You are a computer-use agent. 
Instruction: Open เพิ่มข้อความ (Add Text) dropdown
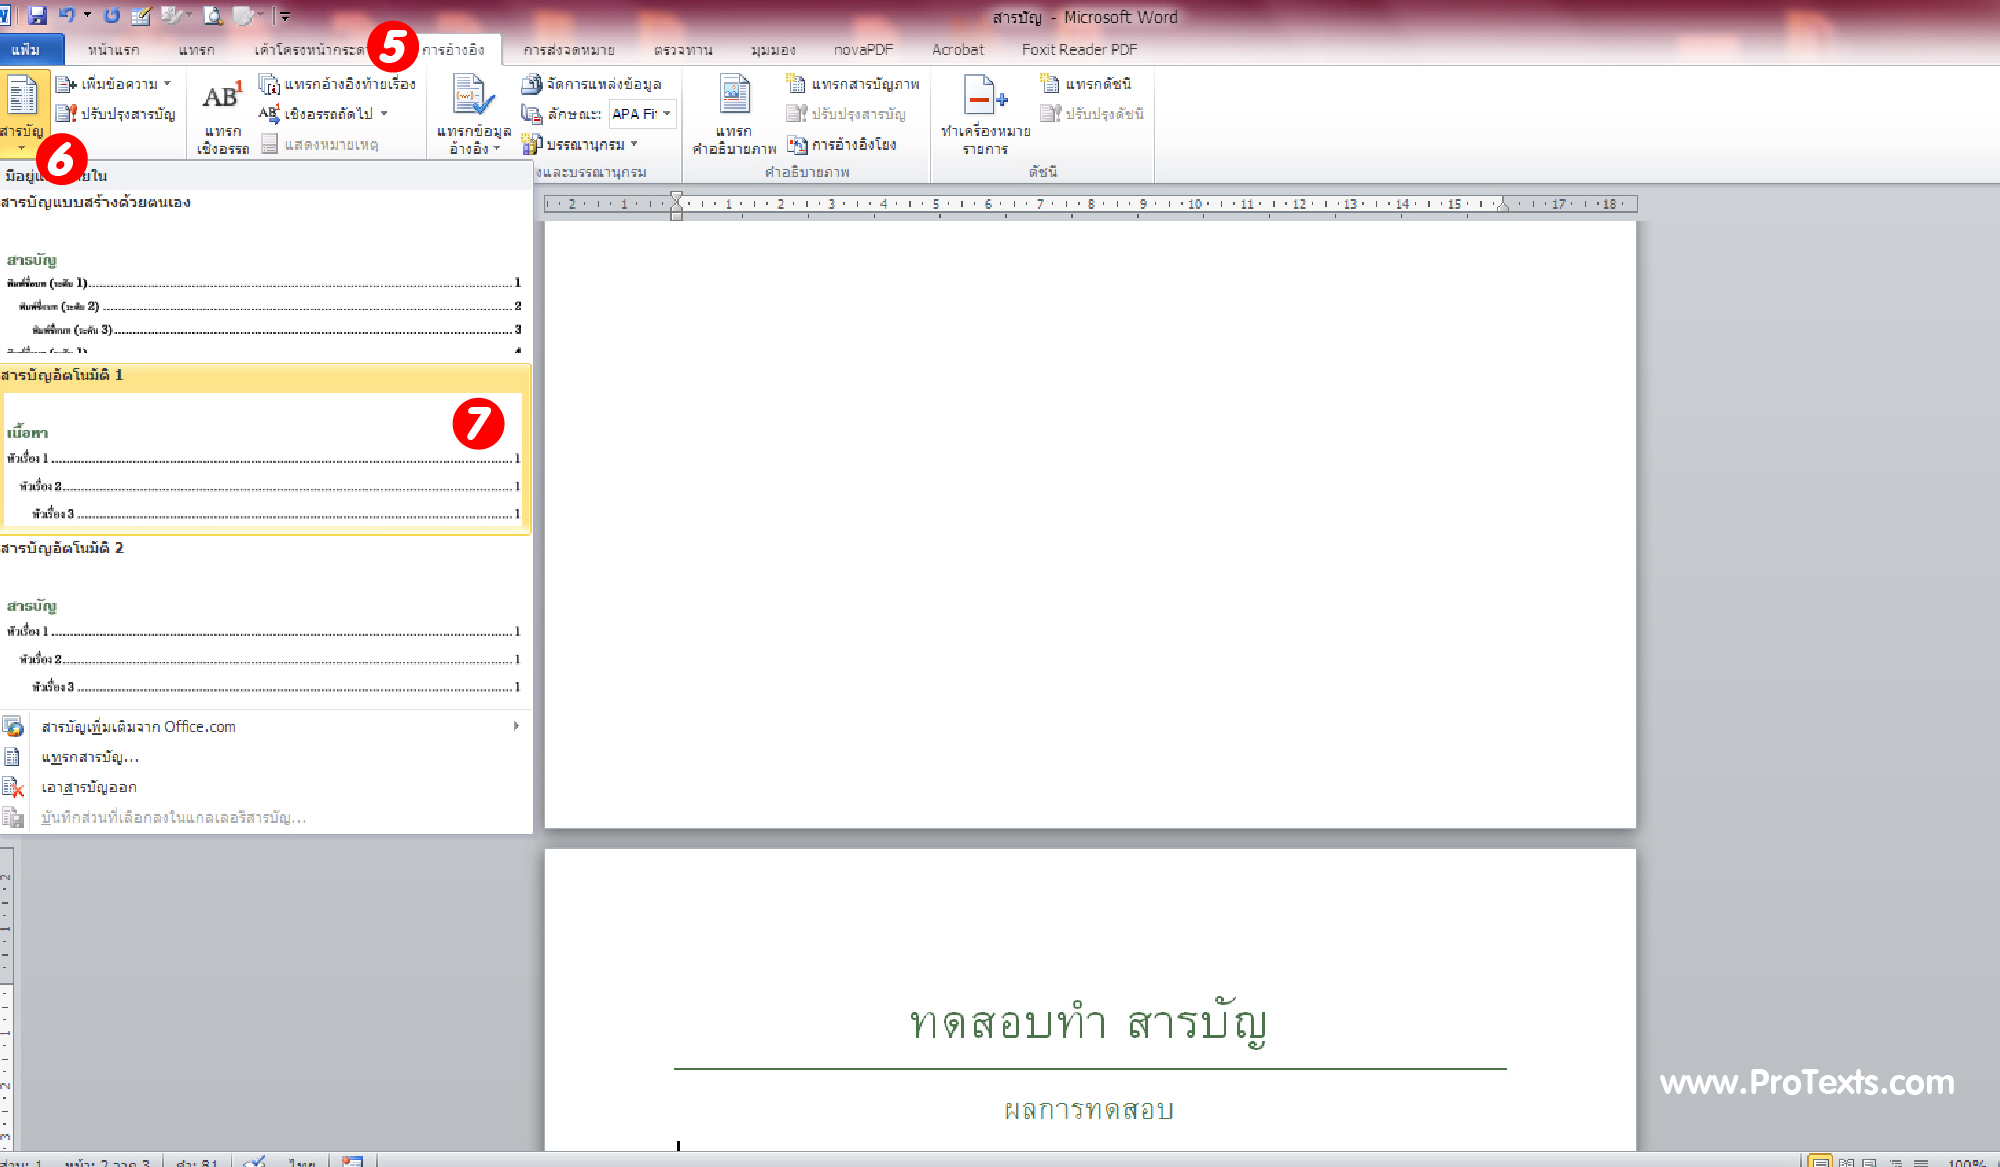114,84
